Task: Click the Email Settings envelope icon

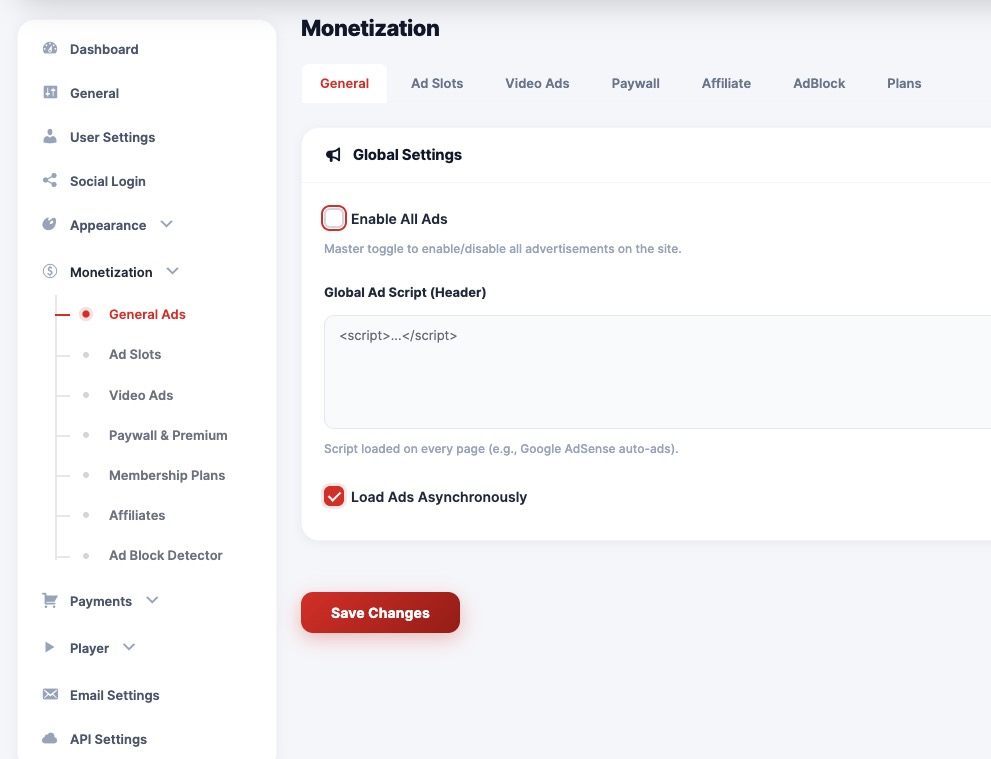Action: coord(50,695)
